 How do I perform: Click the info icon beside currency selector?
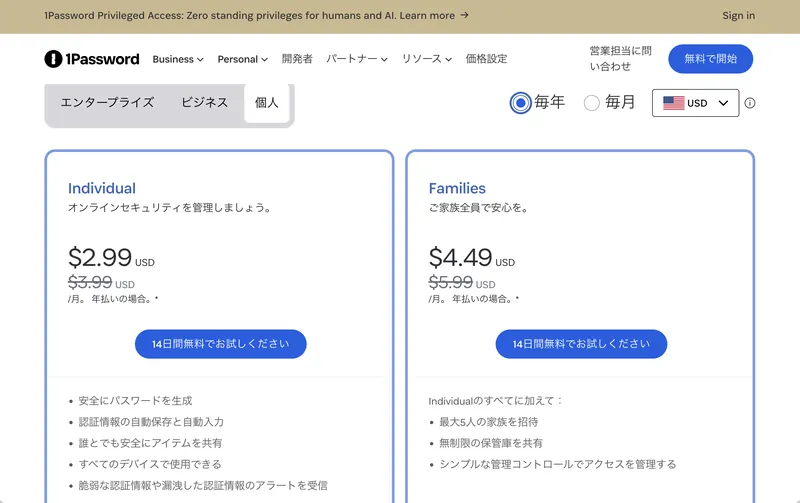(x=749, y=103)
